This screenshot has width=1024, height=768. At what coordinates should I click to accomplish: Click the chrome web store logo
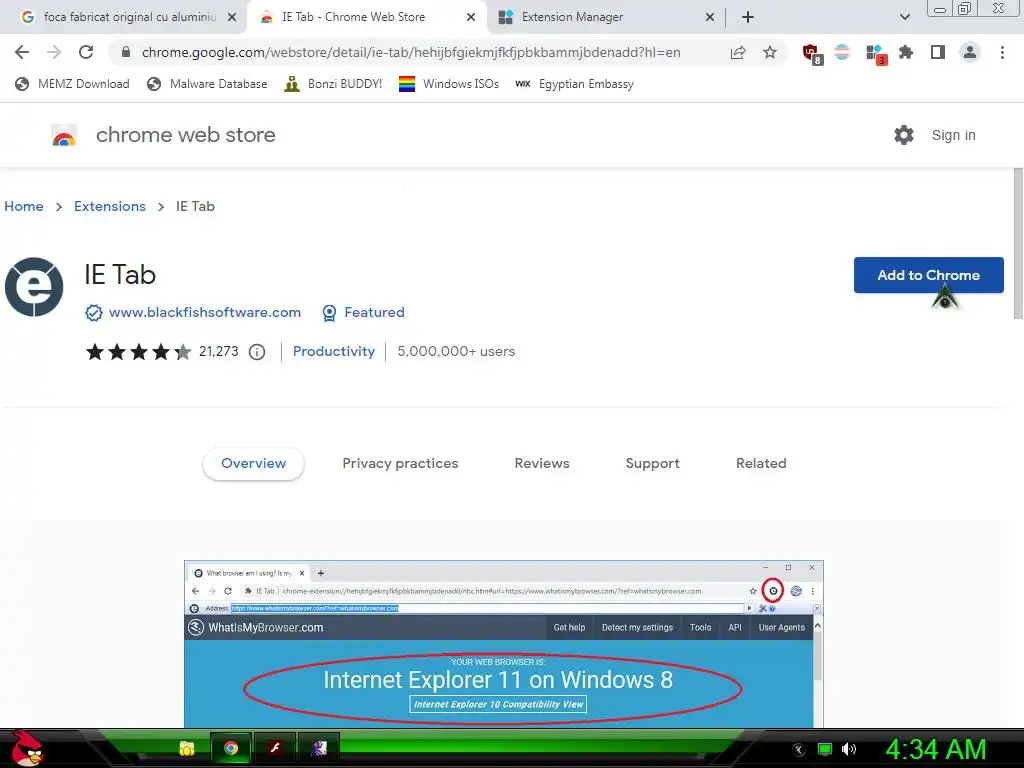[x=64, y=135]
